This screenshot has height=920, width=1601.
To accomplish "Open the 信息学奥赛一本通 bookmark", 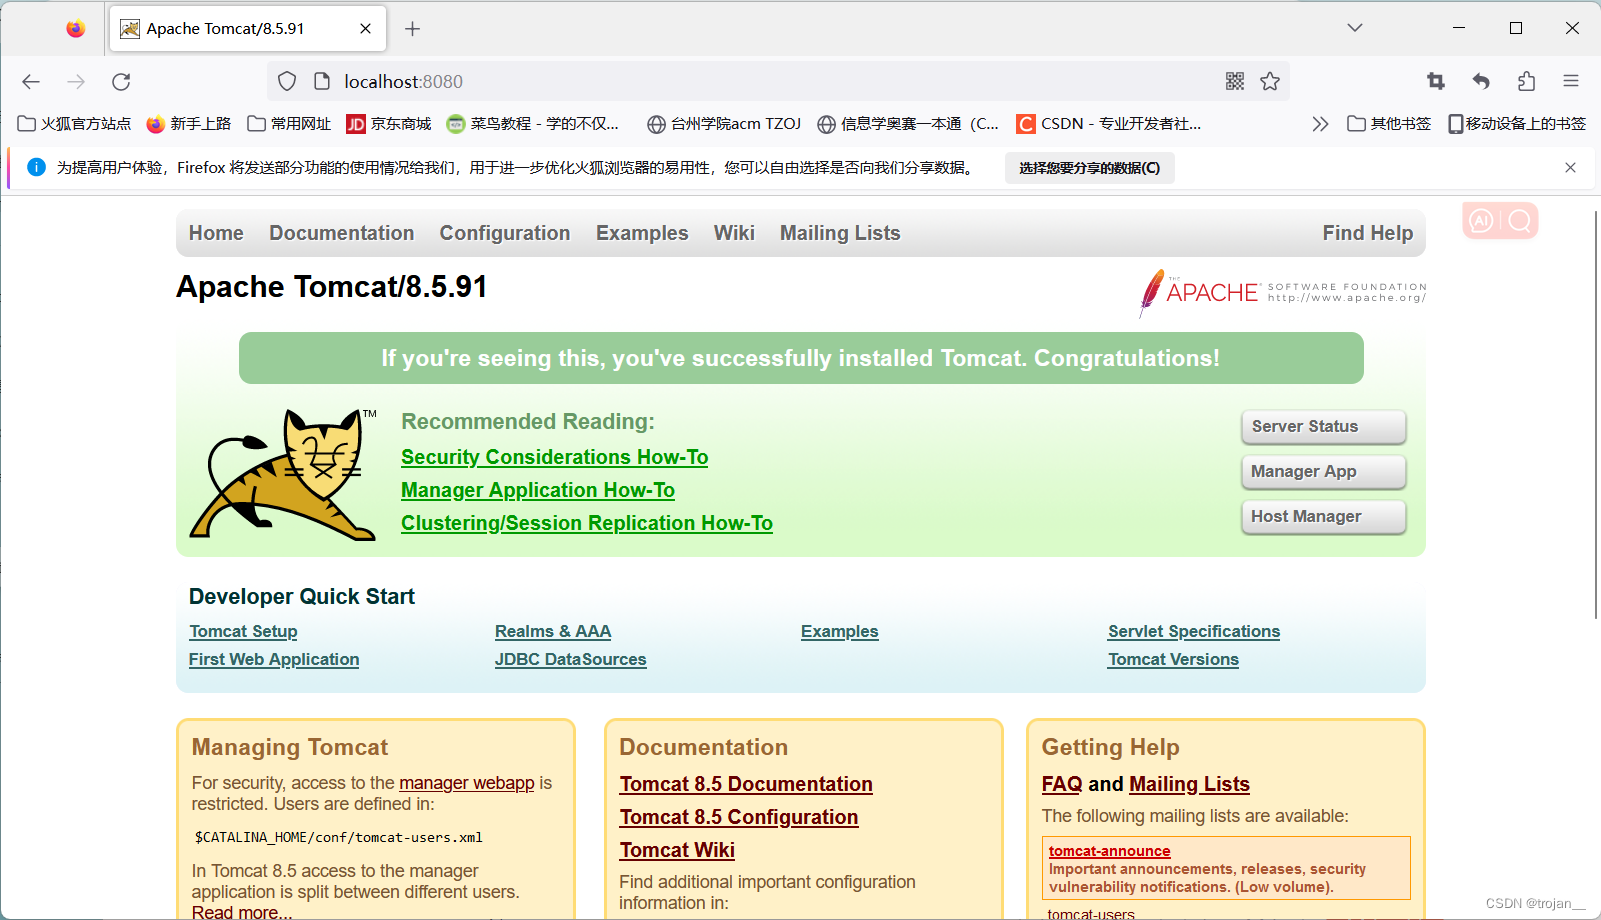I will pyautogui.click(x=908, y=124).
